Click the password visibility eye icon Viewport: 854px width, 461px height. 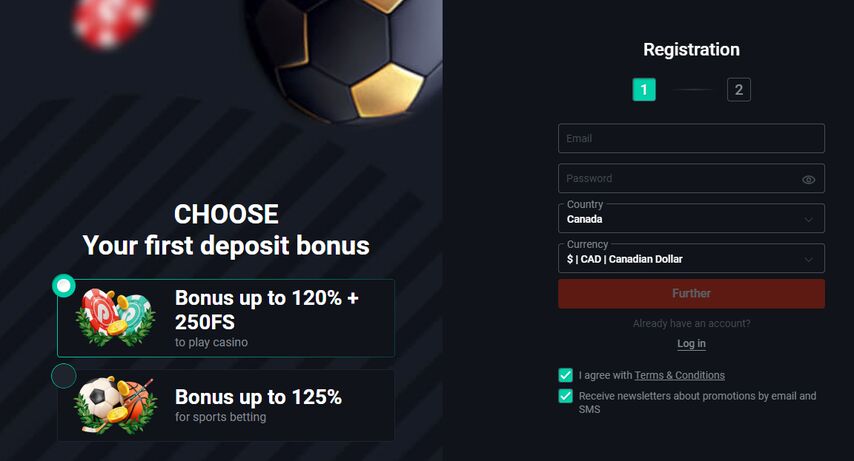coord(808,180)
